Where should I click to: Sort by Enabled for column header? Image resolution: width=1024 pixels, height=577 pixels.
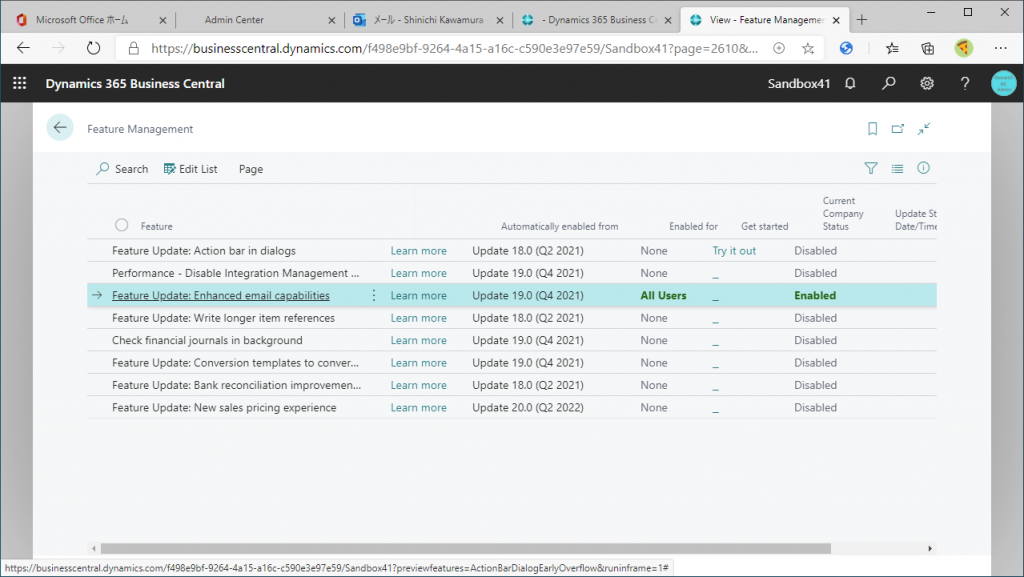tap(694, 226)
